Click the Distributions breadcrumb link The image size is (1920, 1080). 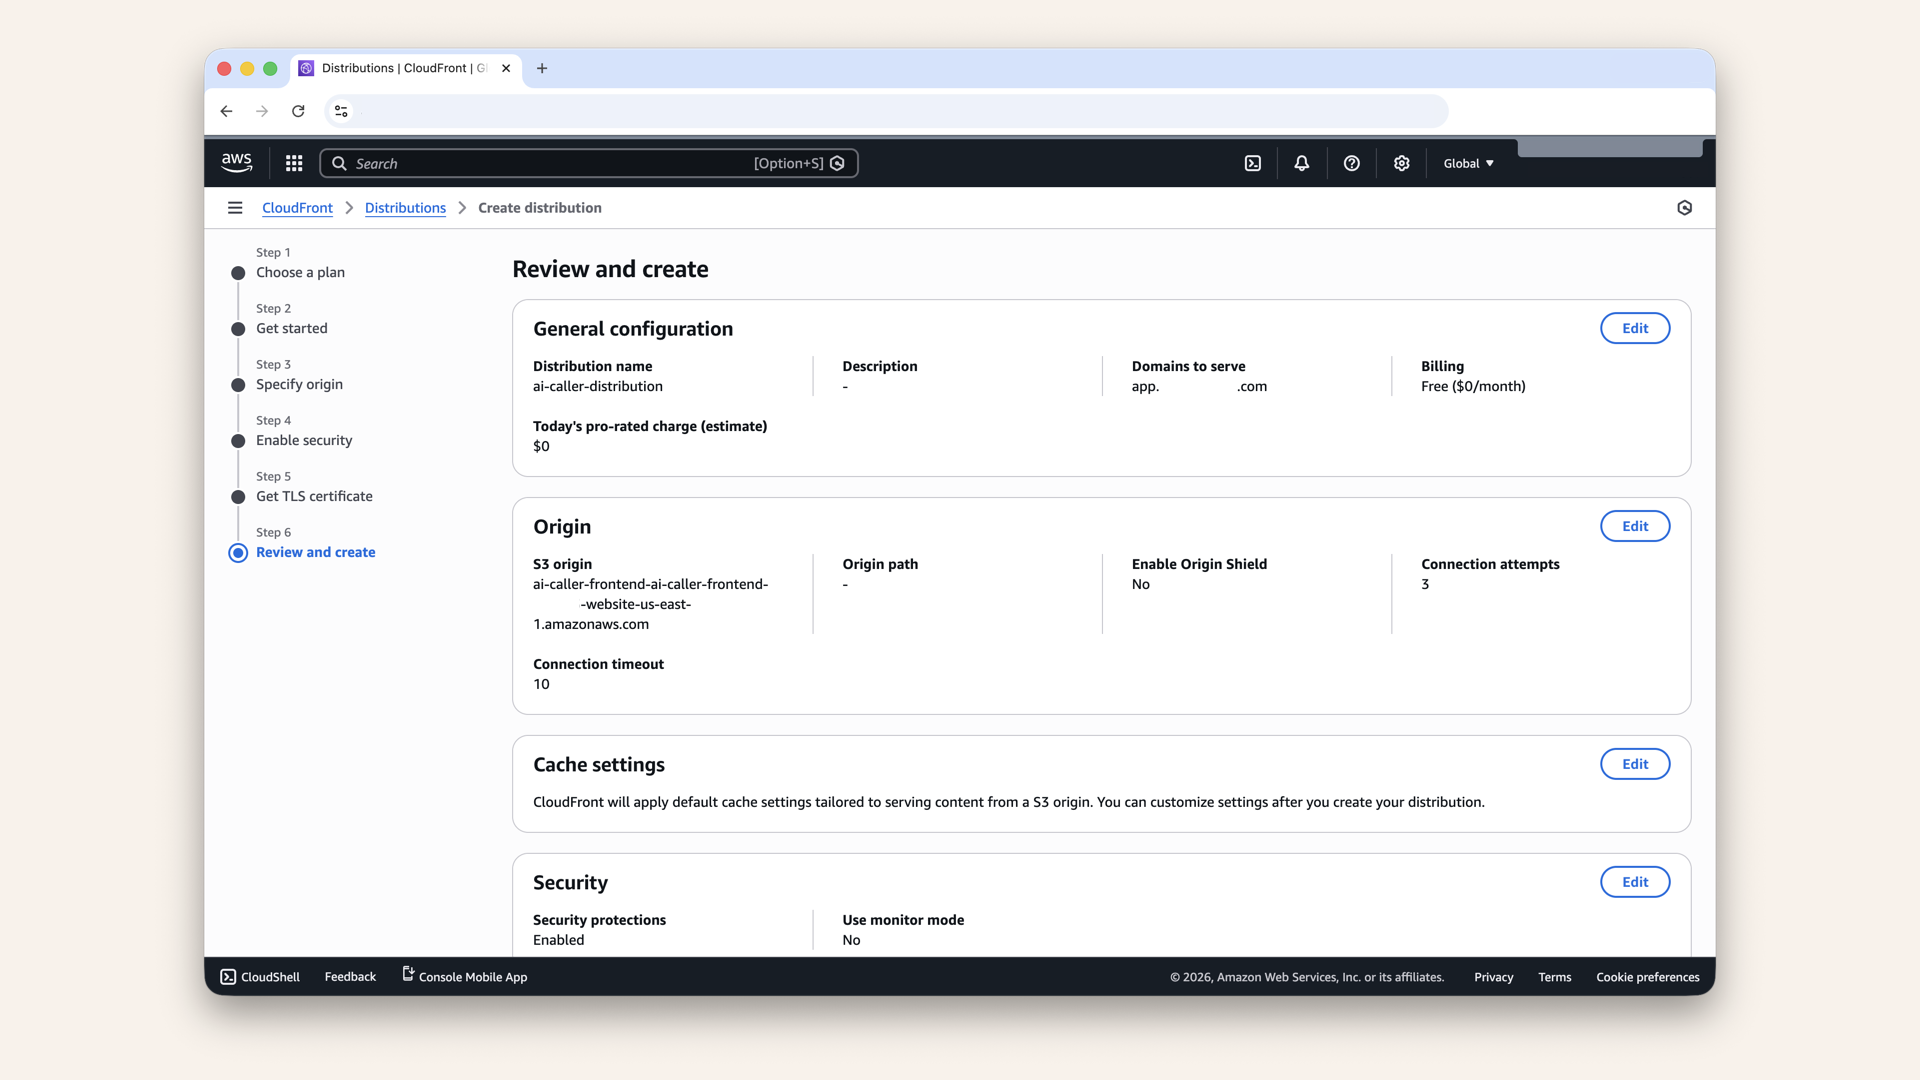click(x=405, y=208)
